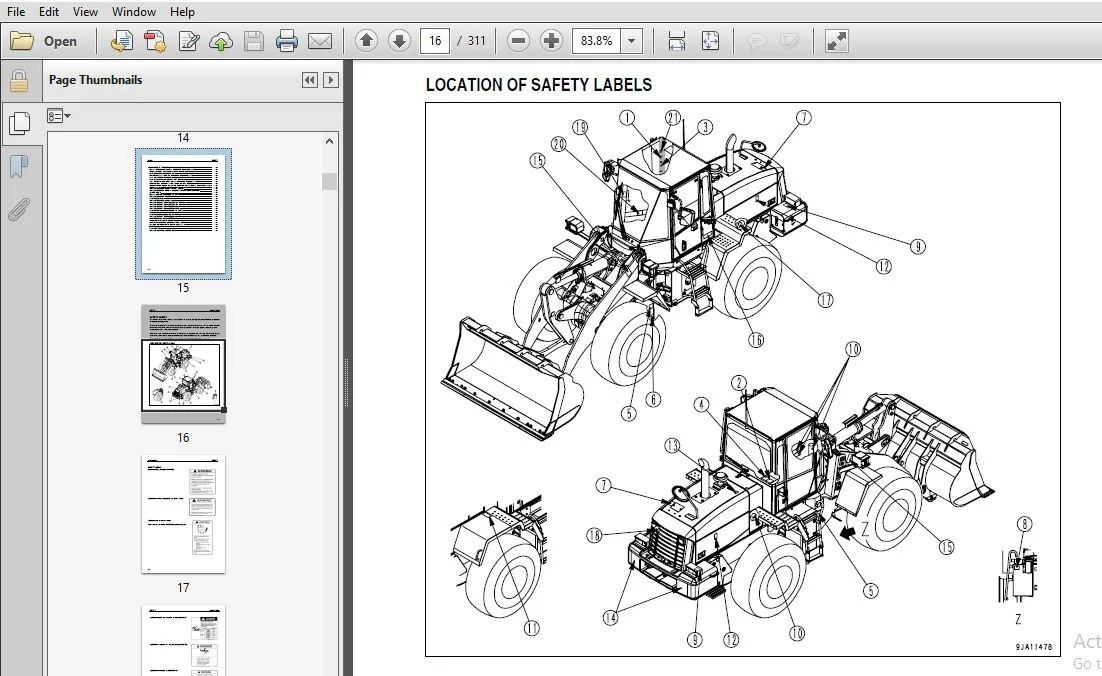The height and width of the screenshot is (676, 1102).
Task: Click the drawing code 9JA11478
Action: 1033,647
